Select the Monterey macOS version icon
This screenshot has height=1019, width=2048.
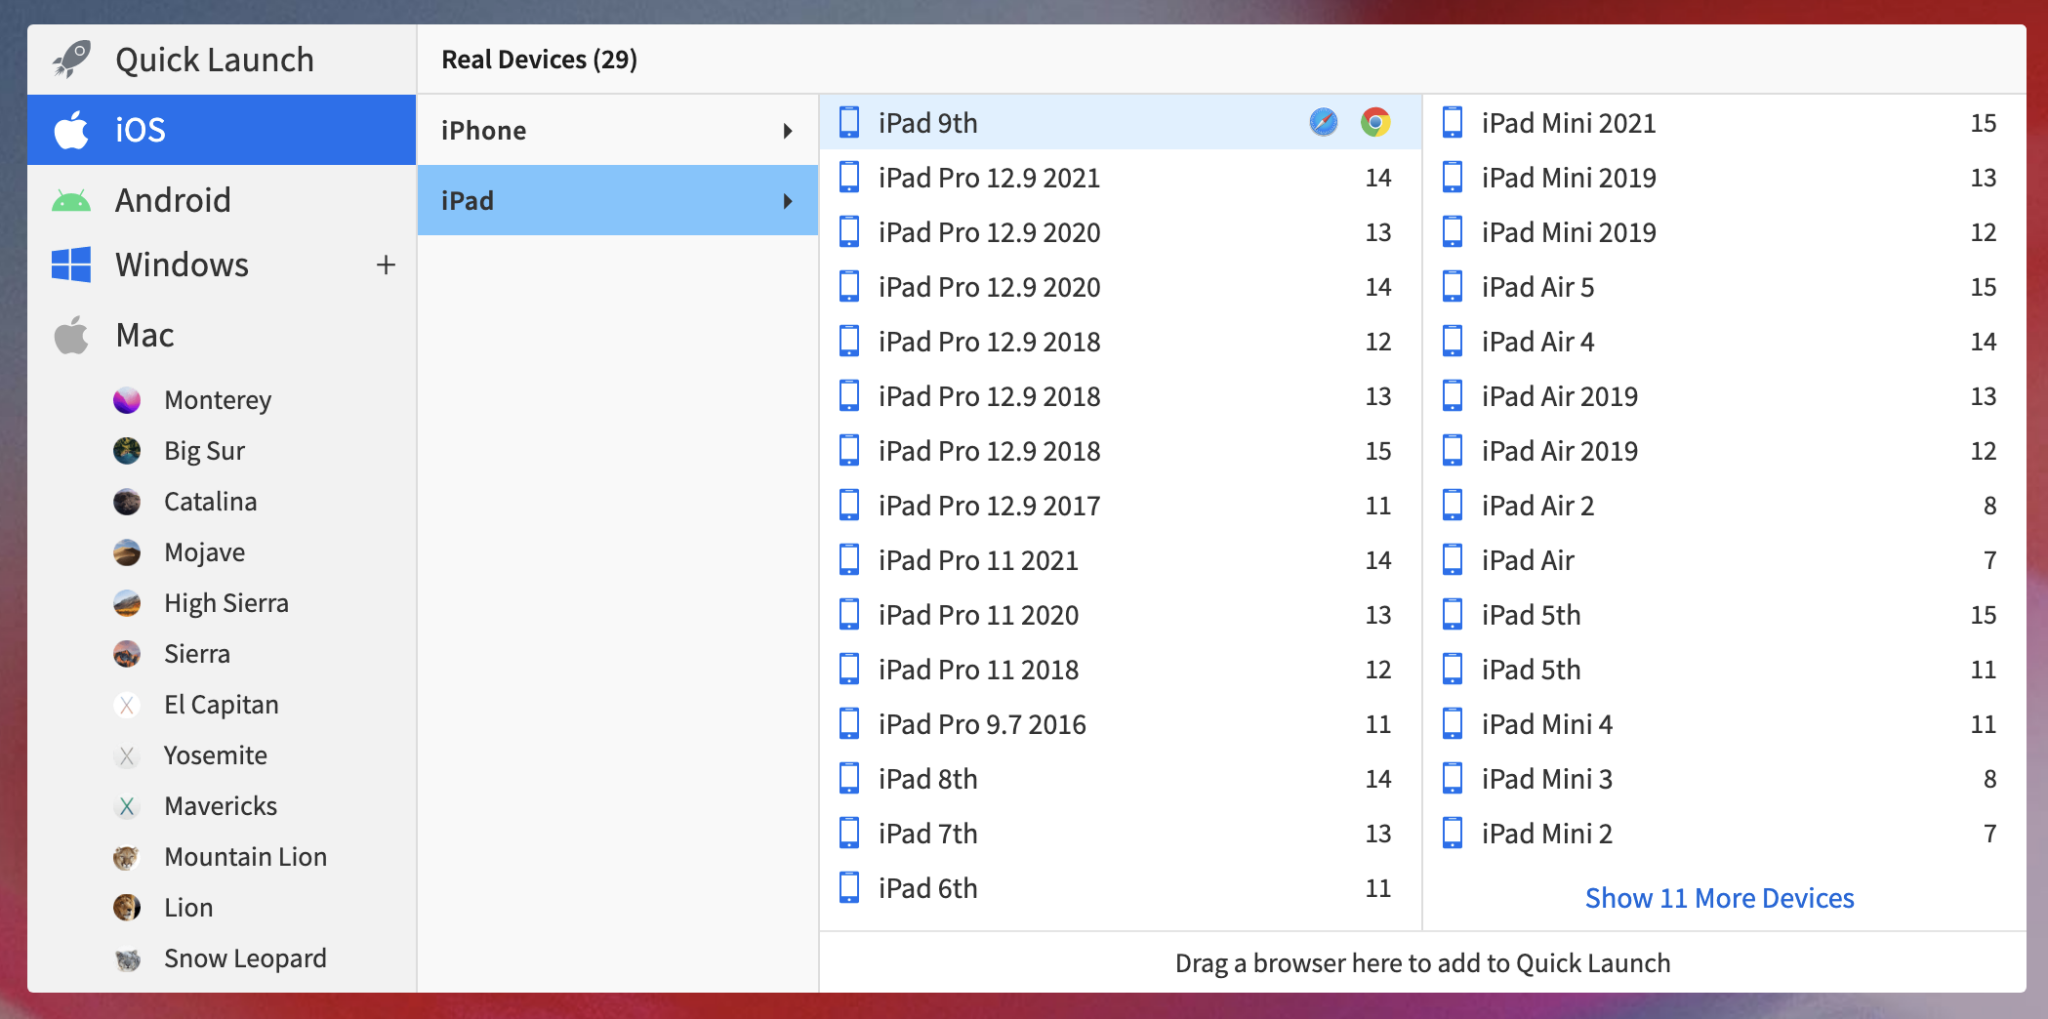(126, 399)
